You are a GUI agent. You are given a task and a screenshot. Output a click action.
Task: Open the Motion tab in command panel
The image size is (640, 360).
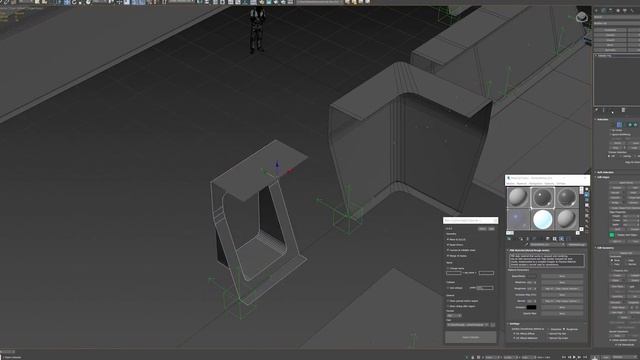[618, 10]
